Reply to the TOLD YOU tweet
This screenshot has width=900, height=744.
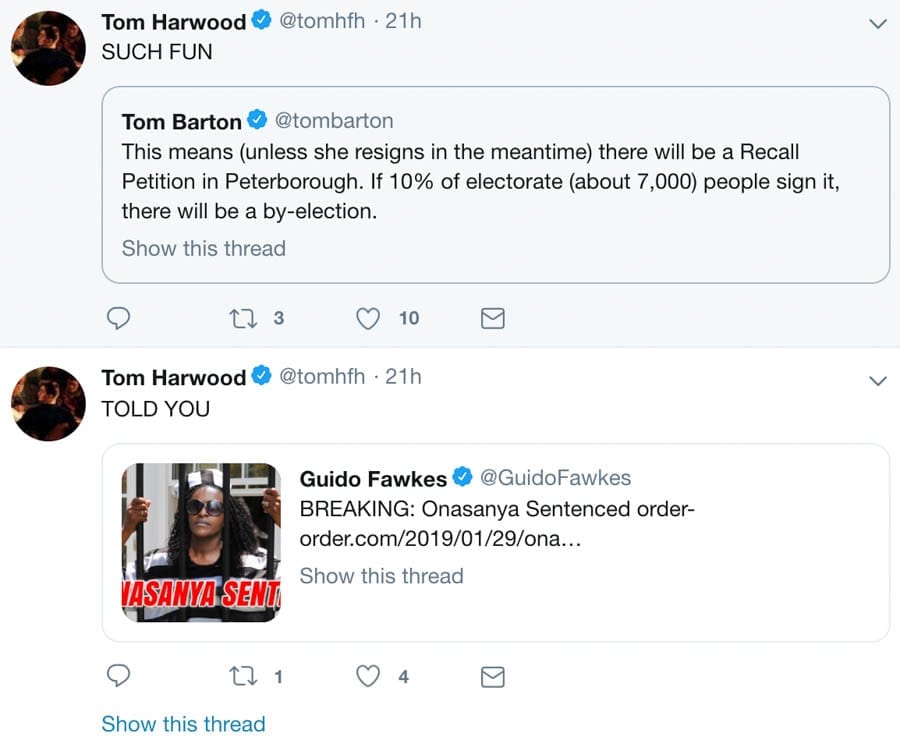(x=118, y=677)
